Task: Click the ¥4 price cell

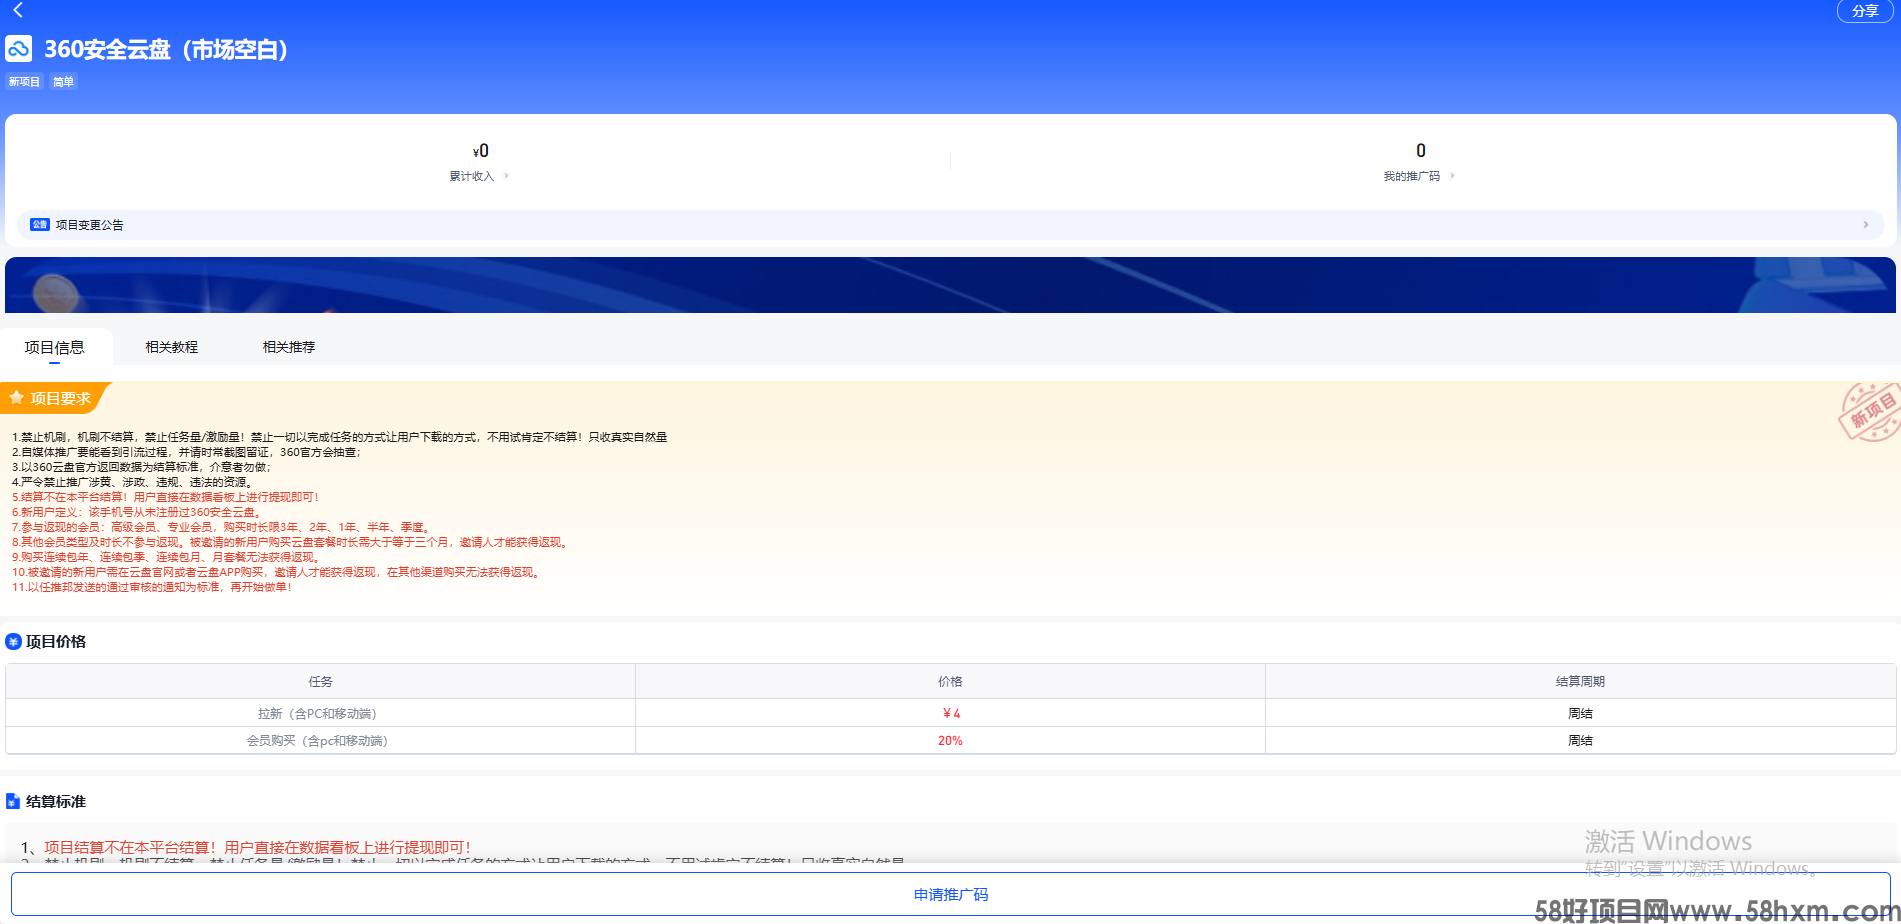Action: [950, 714]
